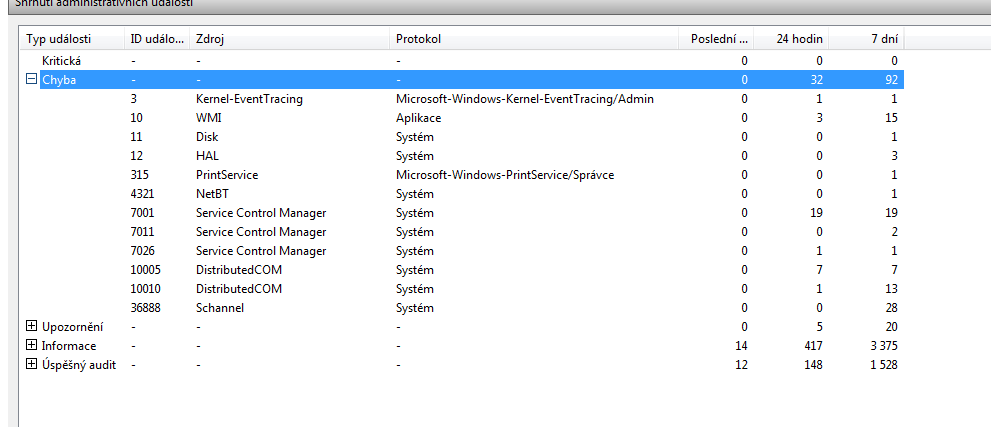
Task: Expand the Úspěšný audit group
Action: pos(31,365)
